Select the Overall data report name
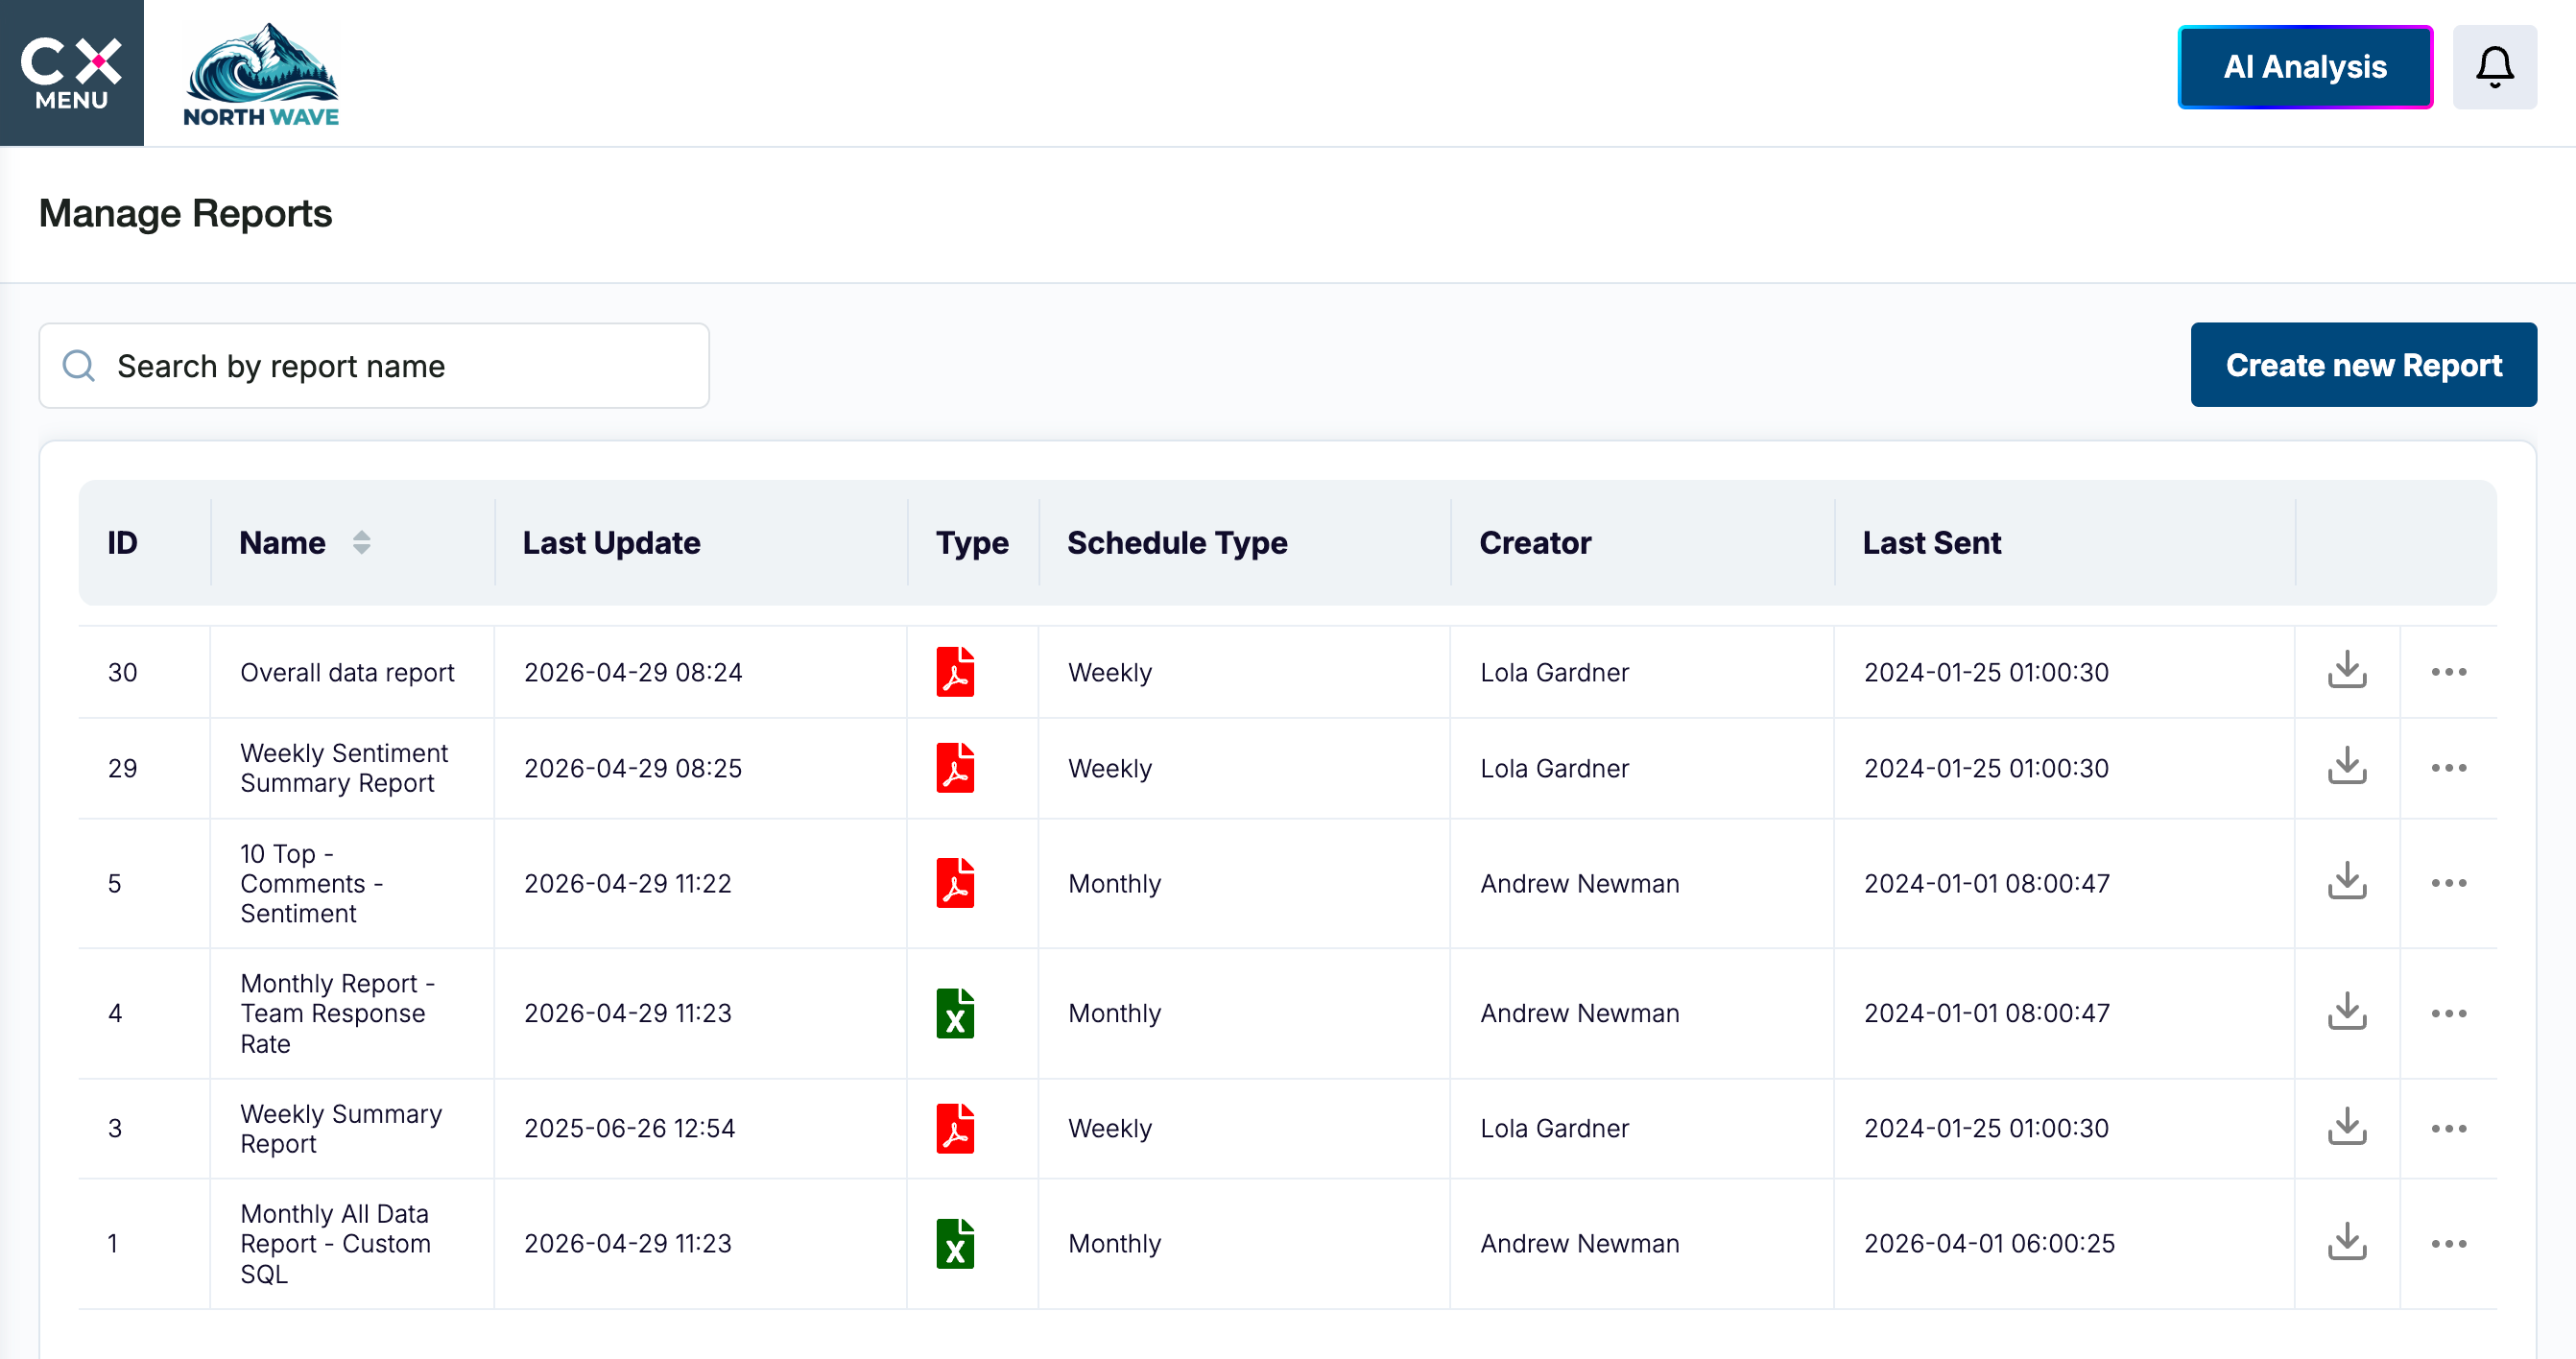Screen dimensions: 2576x1359 347,672
